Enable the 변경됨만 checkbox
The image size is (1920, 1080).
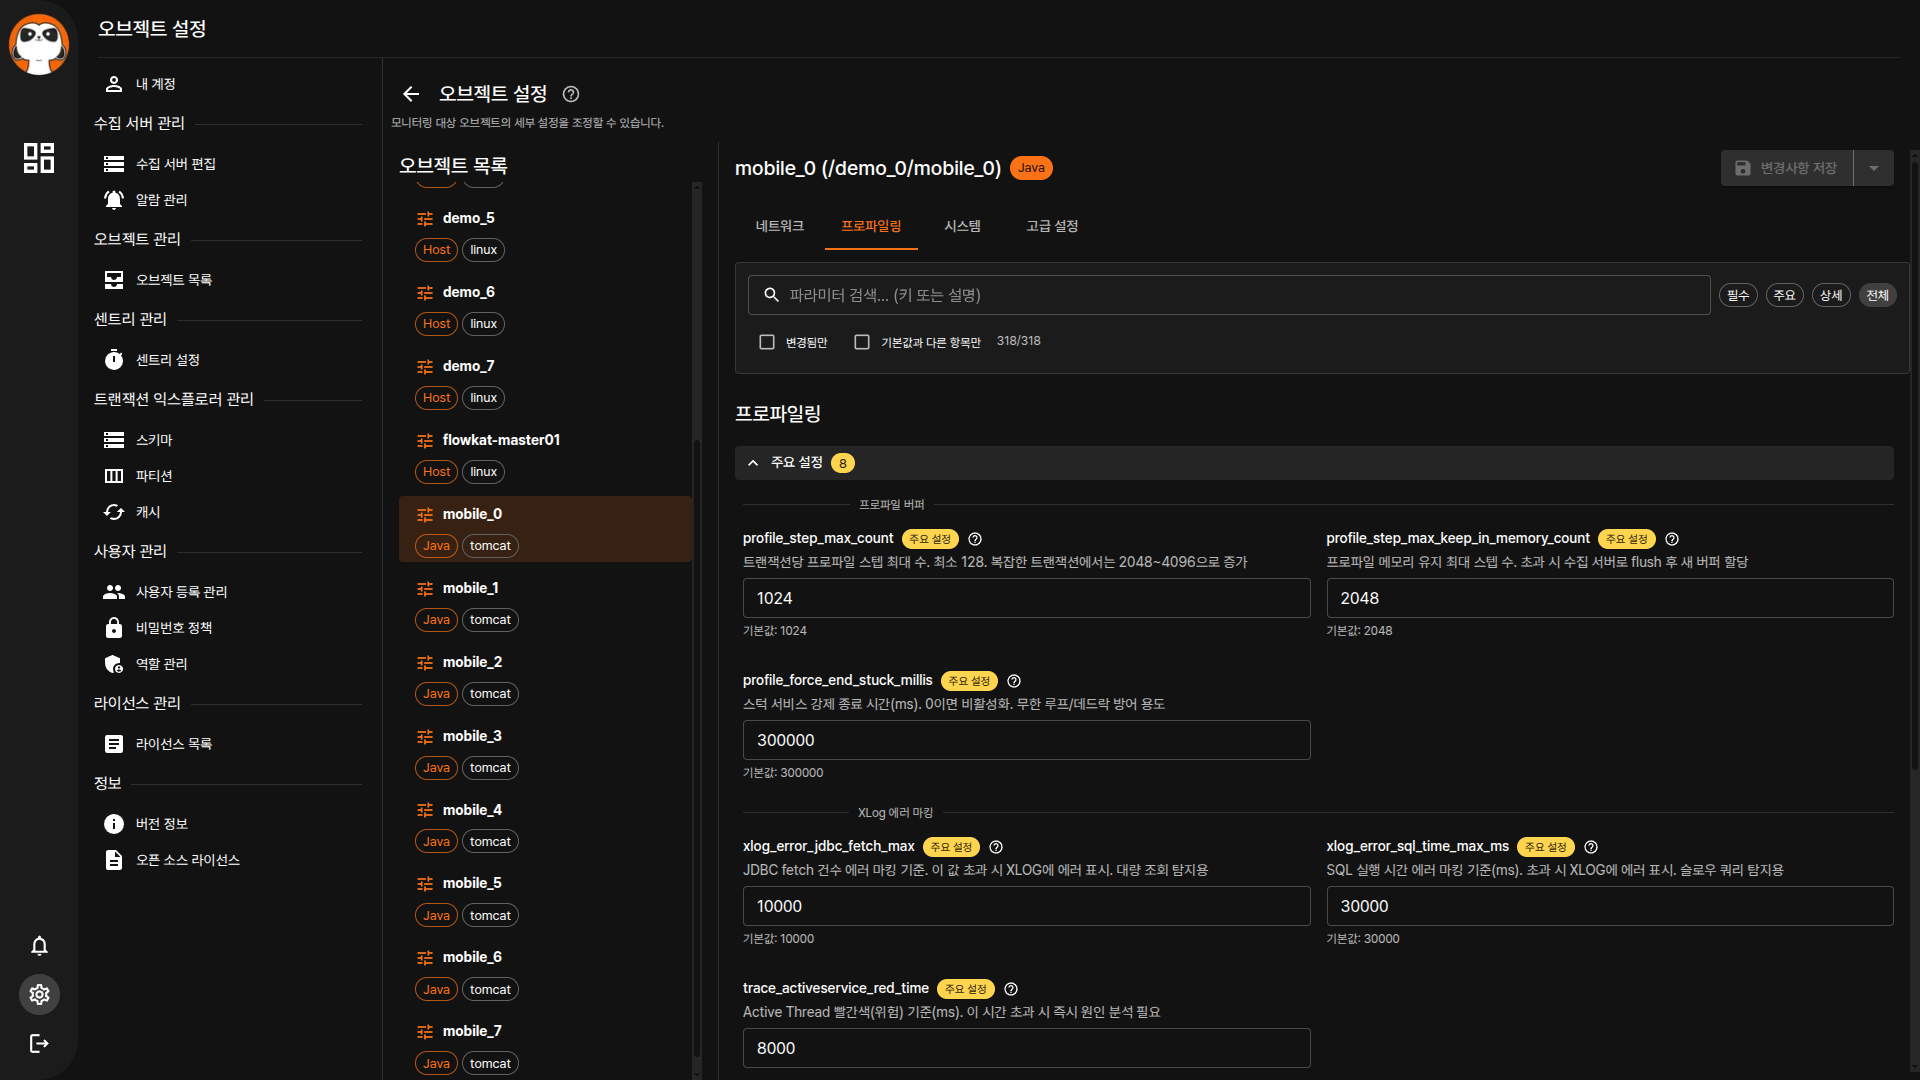coord(767,342)
